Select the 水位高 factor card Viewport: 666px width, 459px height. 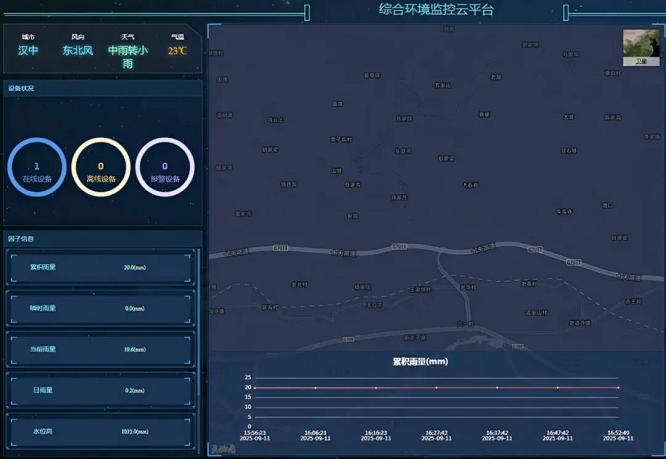point(101,431)
